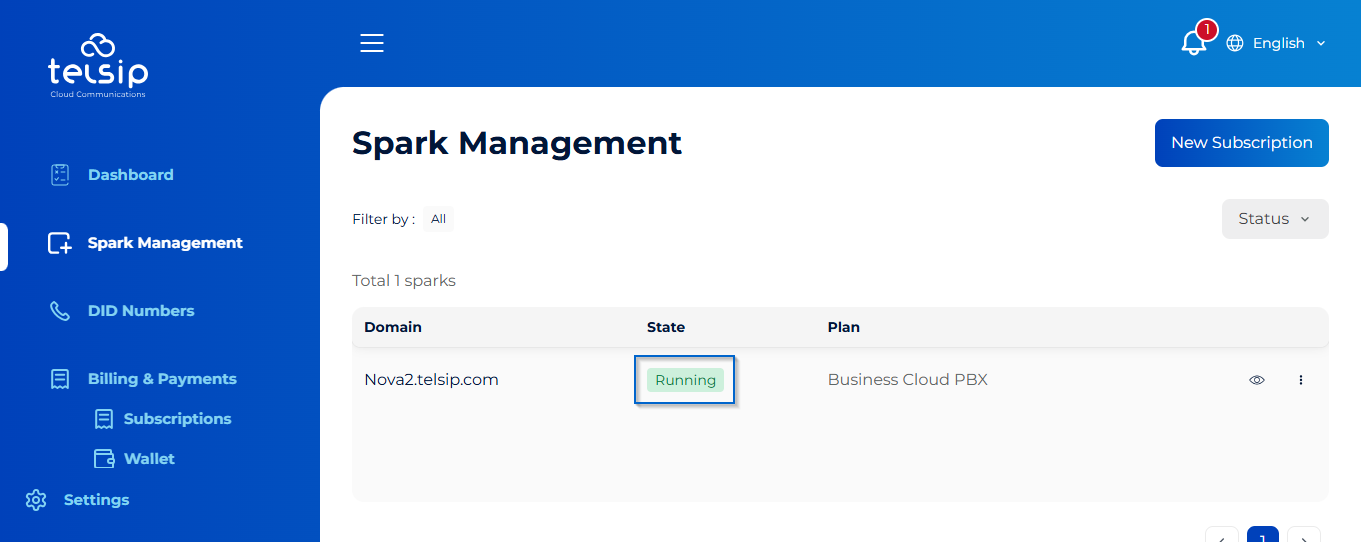Screen dimensions: 1366x542
Task: Toggle the hamburger sidebar menu
Action: point(372,43)
